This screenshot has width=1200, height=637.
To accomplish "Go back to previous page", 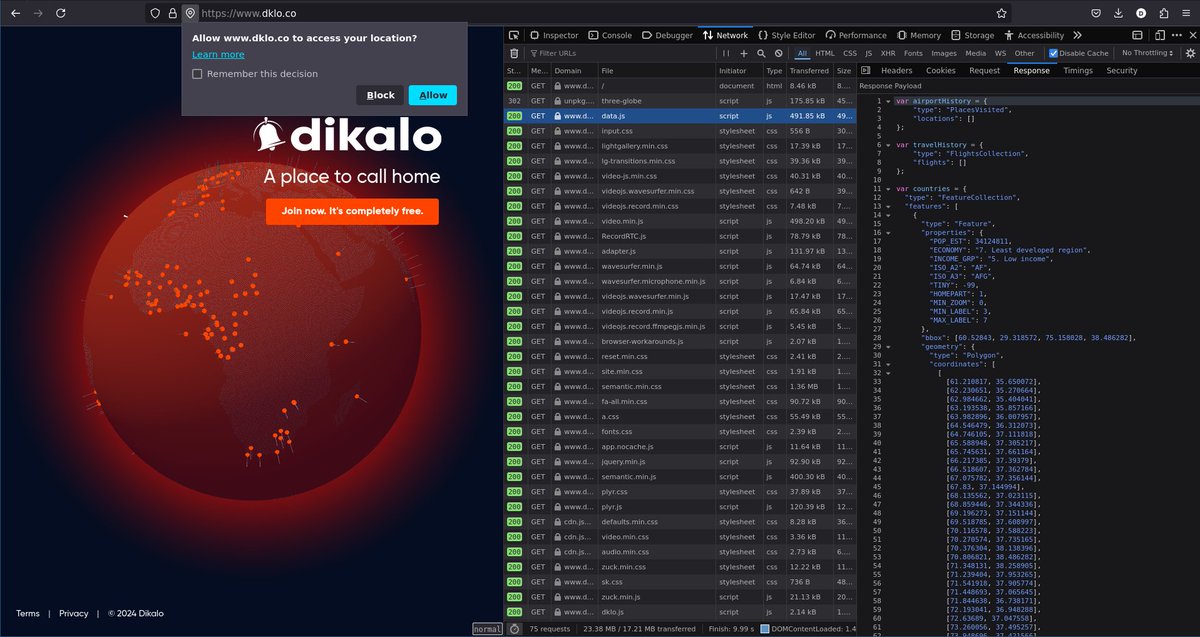I will [x=14, y=13].
